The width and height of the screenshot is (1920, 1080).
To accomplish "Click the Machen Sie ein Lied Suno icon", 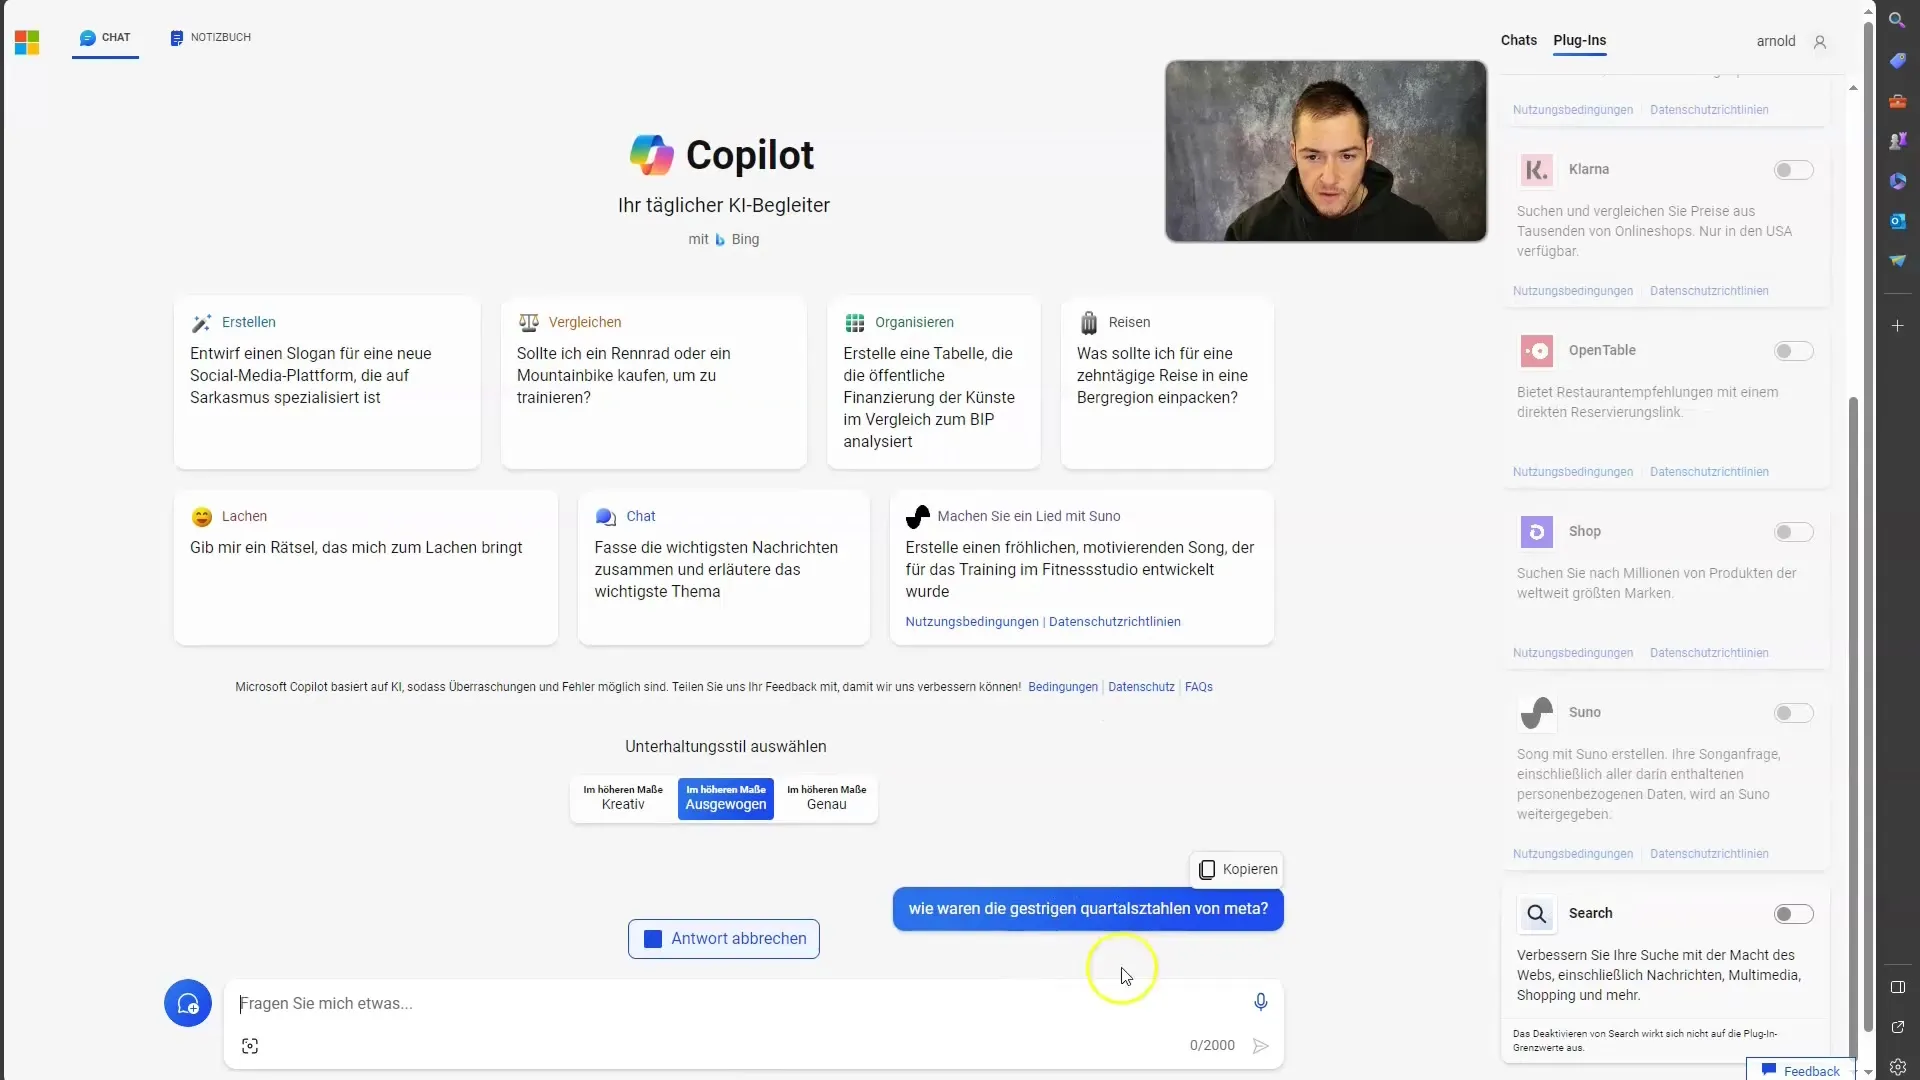I will [x=916, y=516].
